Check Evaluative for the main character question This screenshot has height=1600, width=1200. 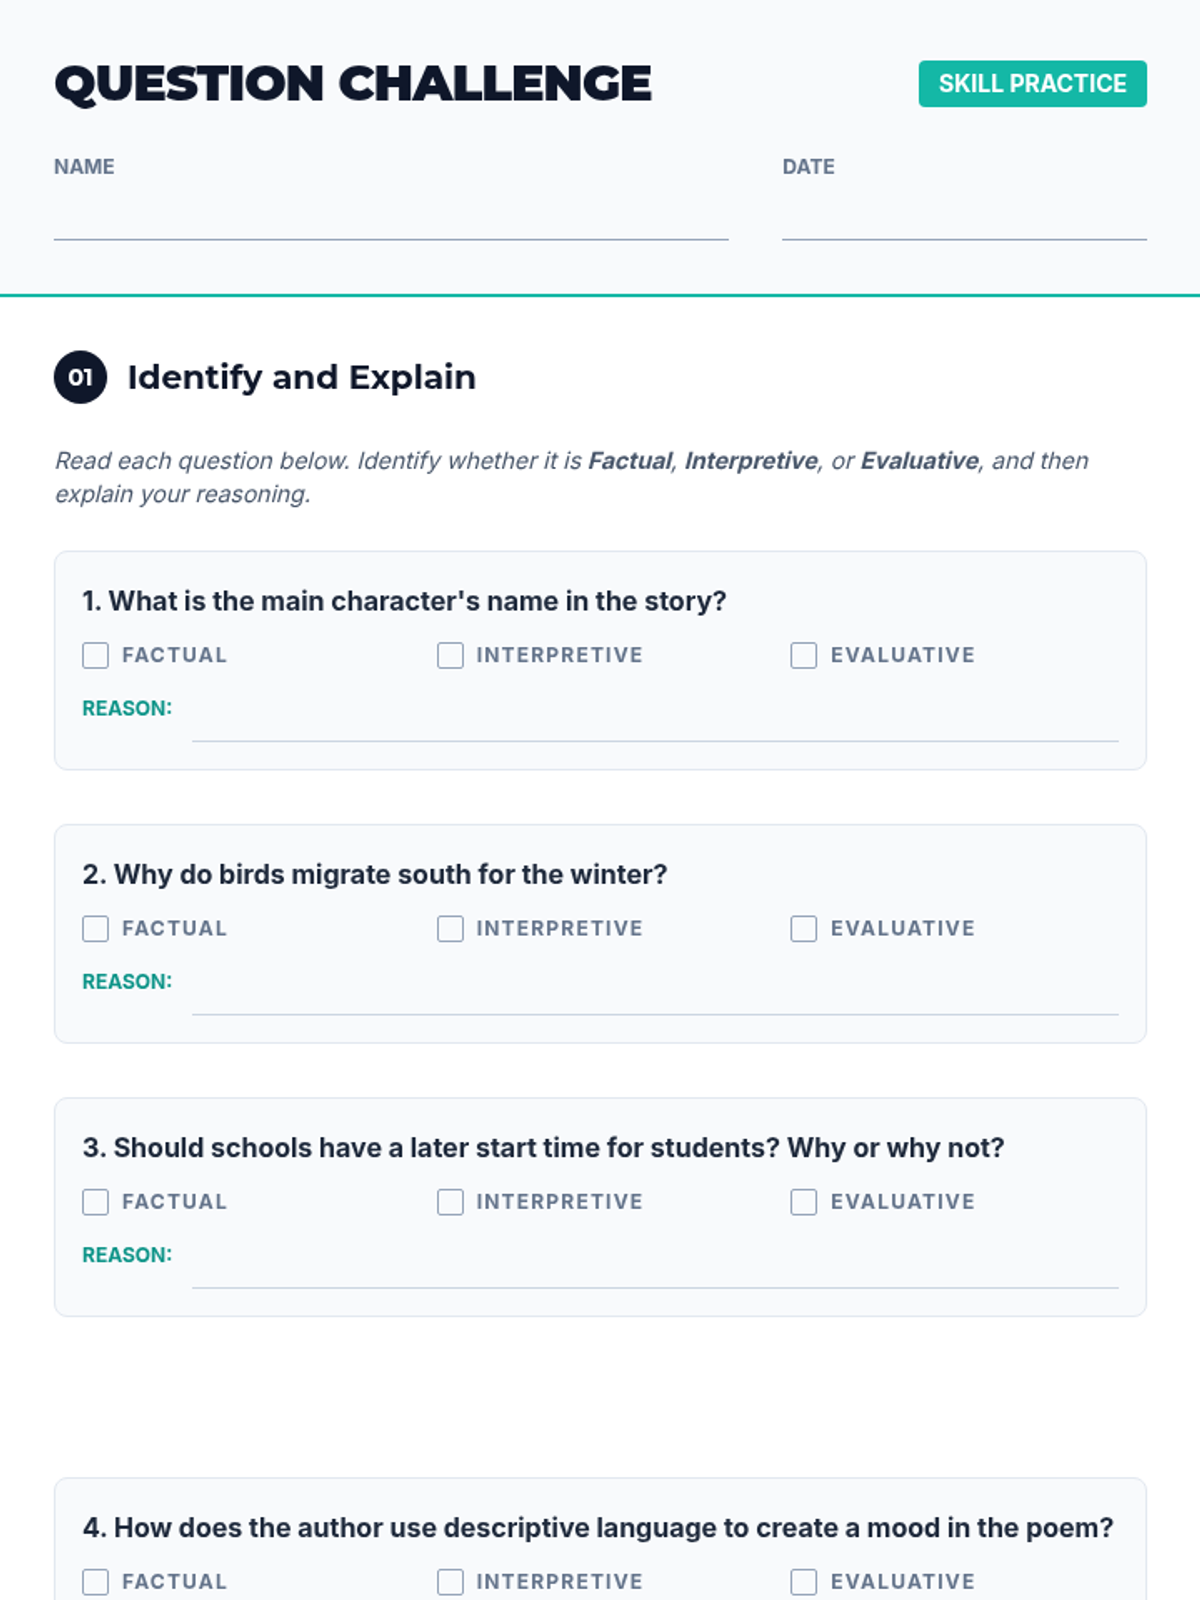click(x=804, y=655)
